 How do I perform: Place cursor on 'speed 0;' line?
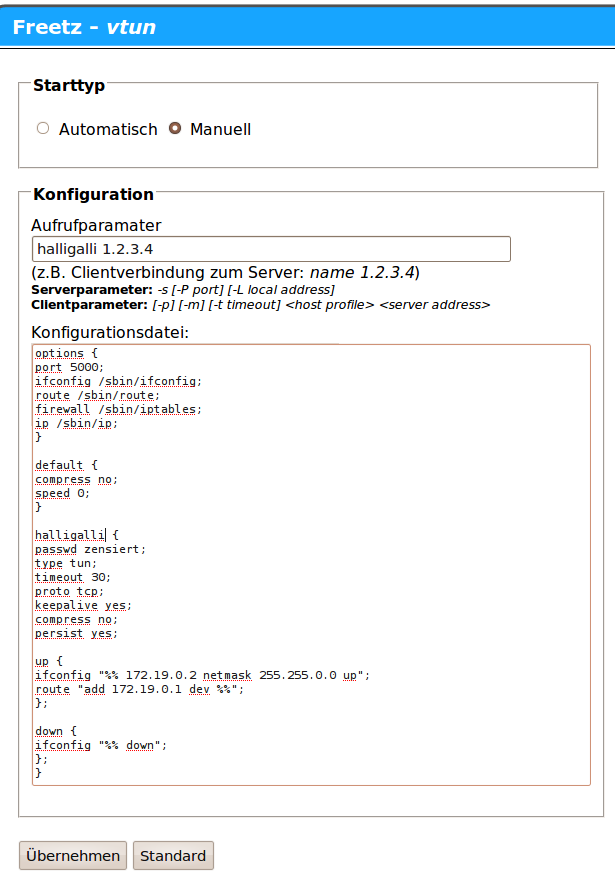pos(62,493)
